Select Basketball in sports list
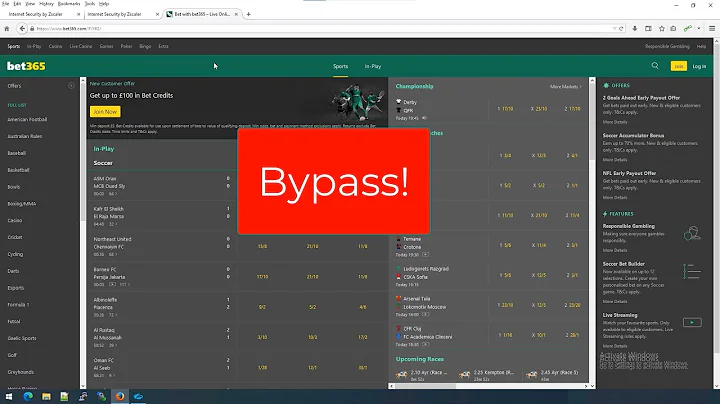 pos(18,170)
